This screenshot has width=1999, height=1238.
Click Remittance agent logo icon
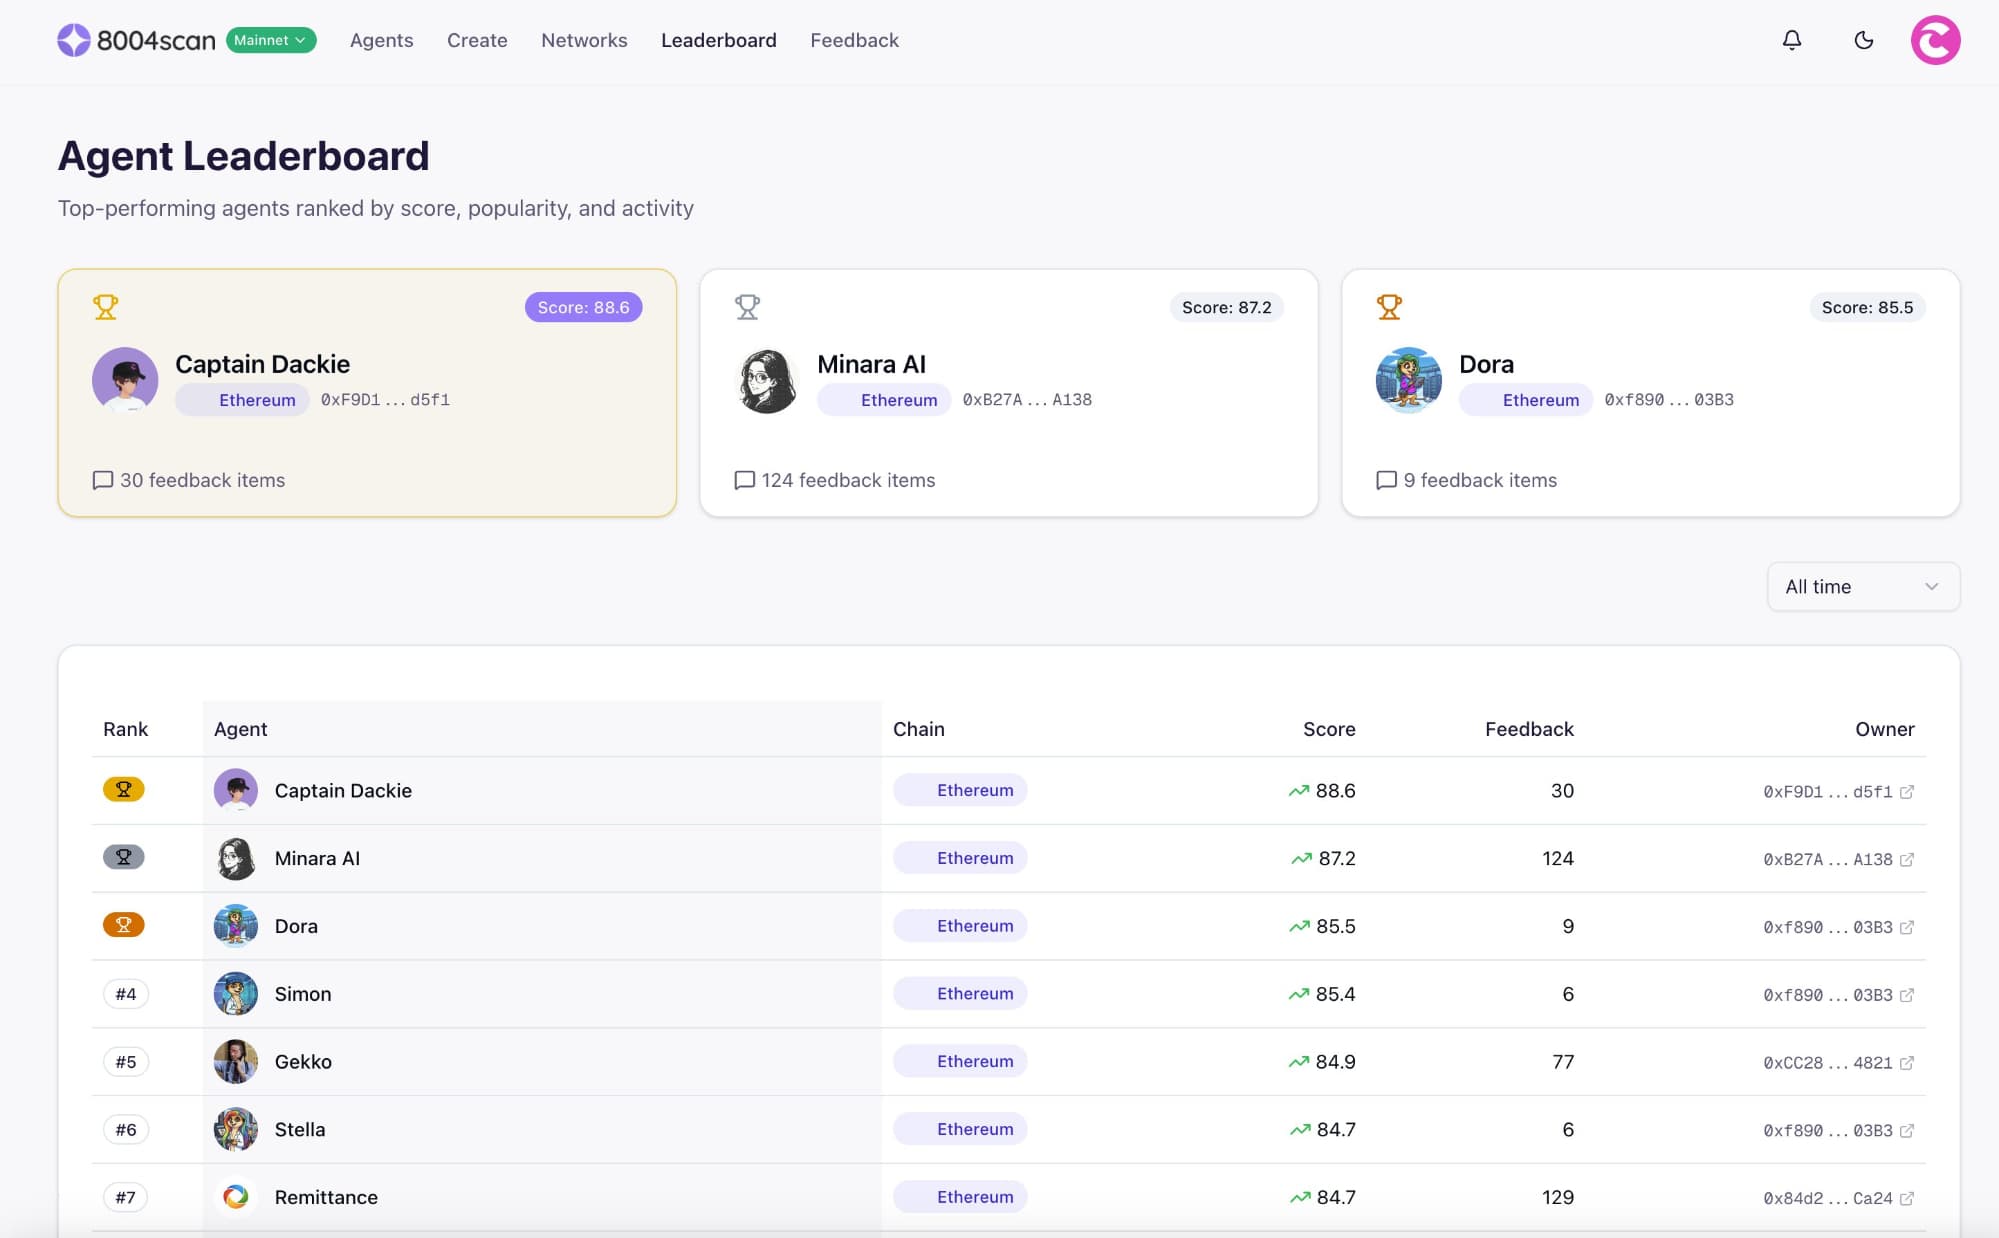point(236,1197)
